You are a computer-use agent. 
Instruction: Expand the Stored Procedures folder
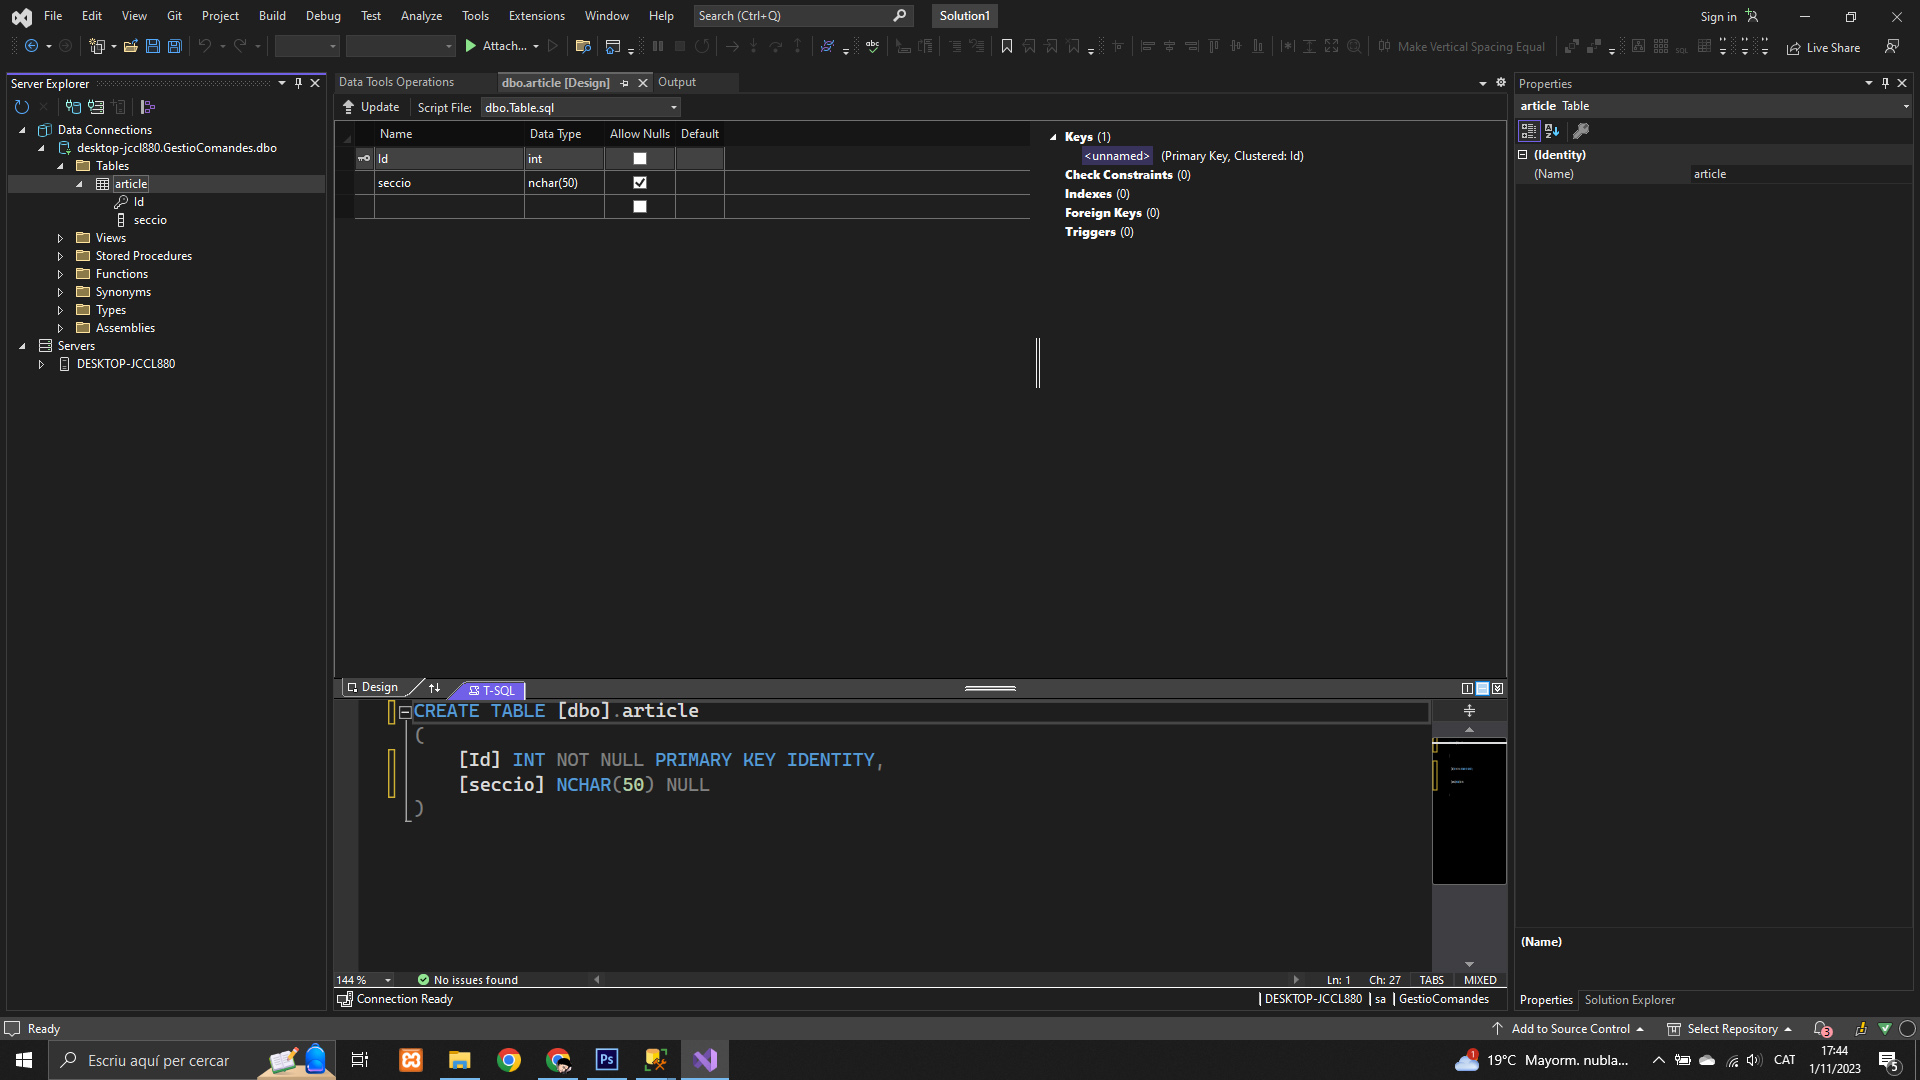coord(60,256)
